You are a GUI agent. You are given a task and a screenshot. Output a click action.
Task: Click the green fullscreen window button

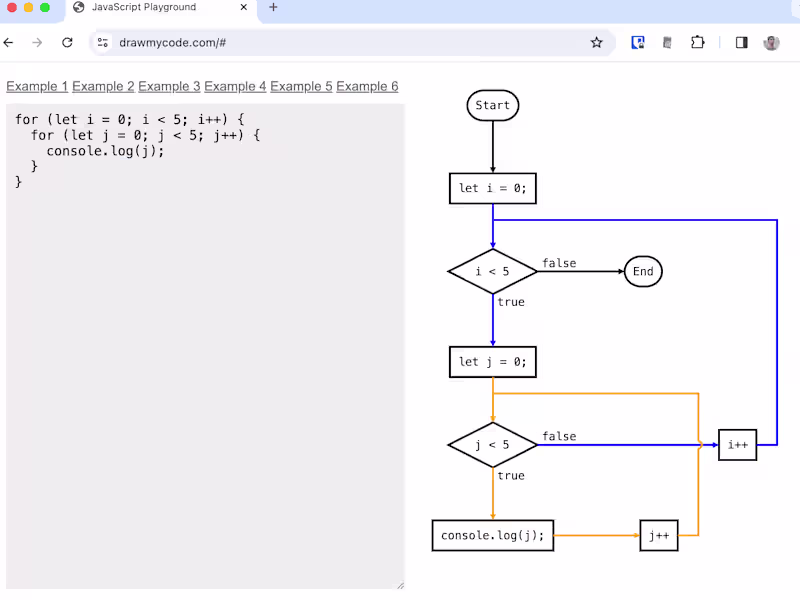tap(45, 7)
